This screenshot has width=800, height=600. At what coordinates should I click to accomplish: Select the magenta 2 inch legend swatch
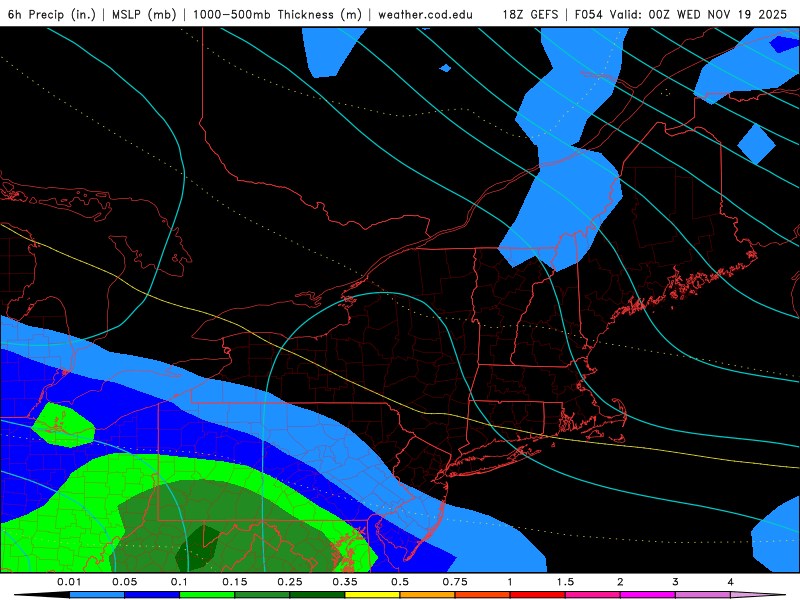click(648, 595)
